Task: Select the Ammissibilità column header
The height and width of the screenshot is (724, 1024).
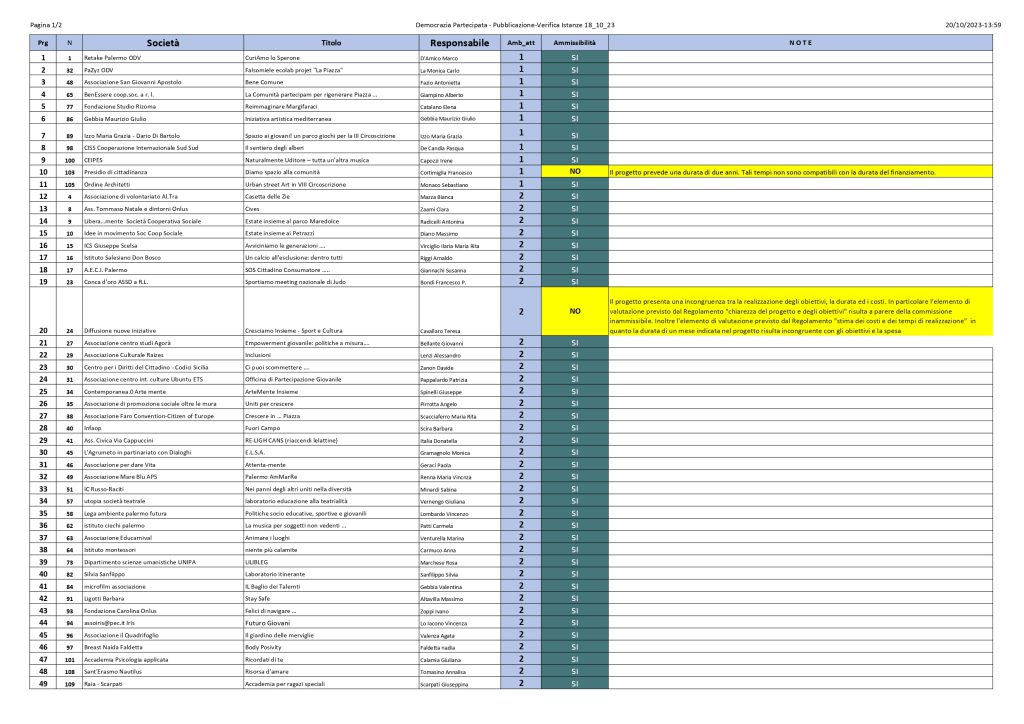Action: click(574, 43)
